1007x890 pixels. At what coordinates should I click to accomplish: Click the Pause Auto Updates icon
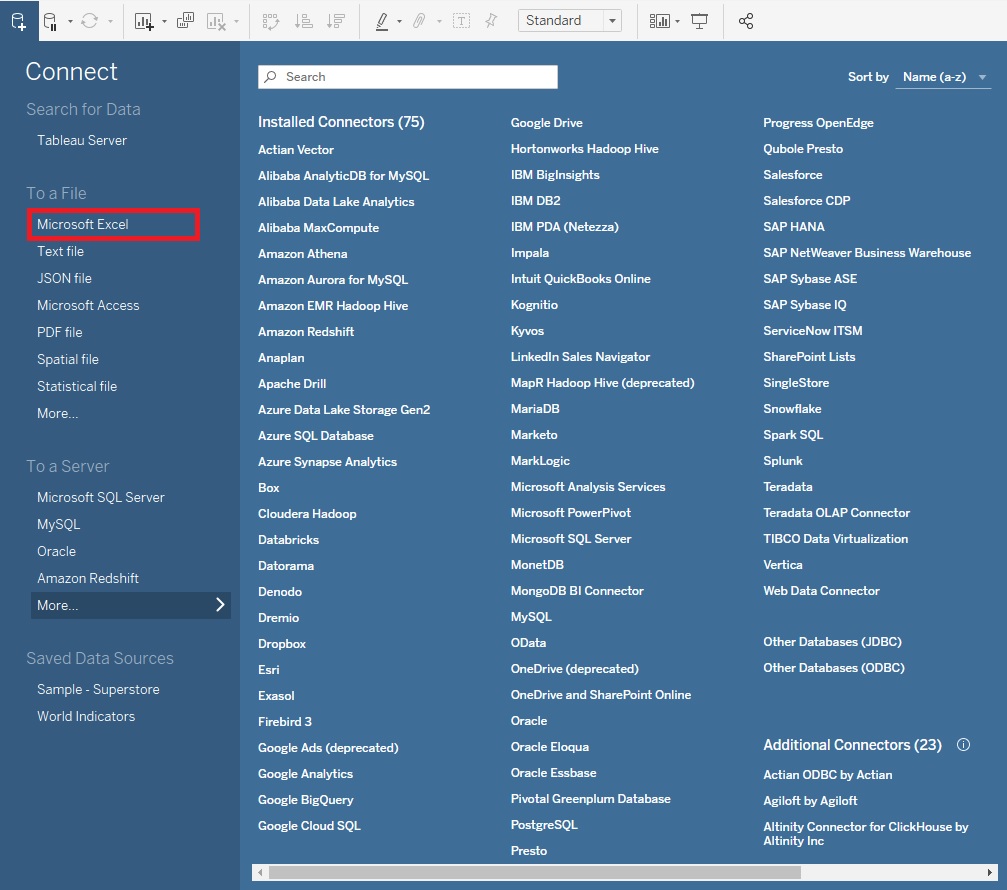pyautogui.click(x=50, y=21)
